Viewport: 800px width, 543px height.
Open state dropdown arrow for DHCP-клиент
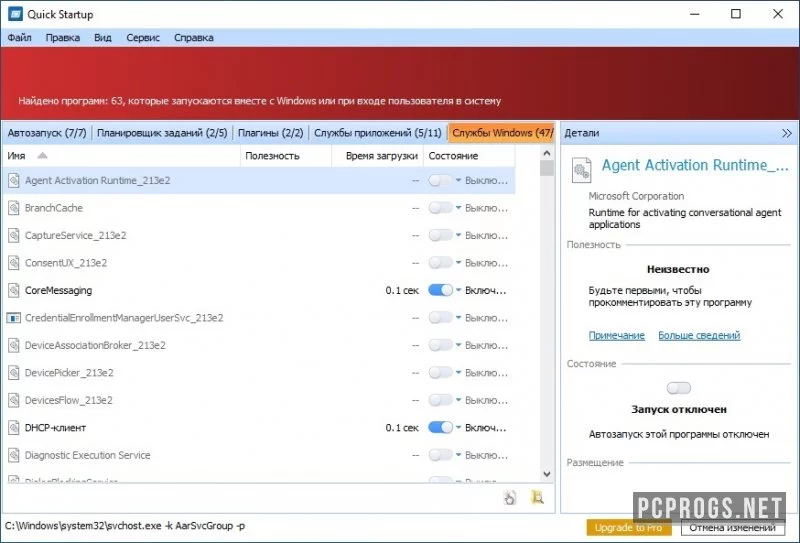point(458,427)
